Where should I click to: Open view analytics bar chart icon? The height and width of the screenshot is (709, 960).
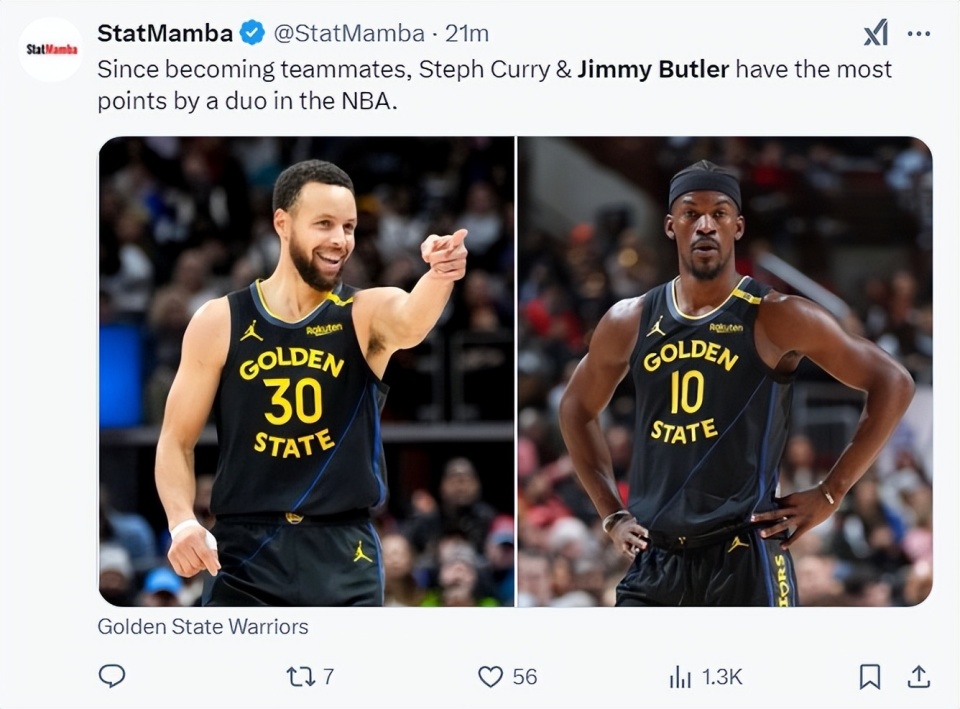[x=680, y=676]
